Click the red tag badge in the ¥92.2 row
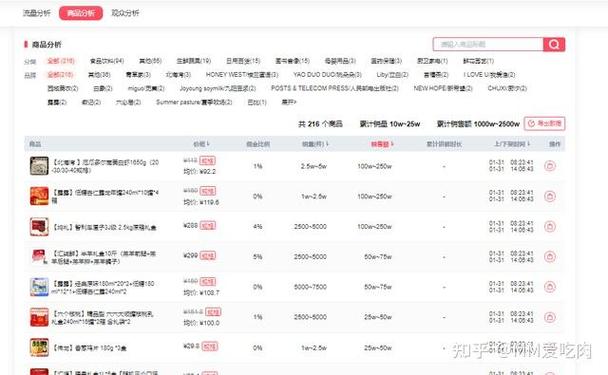The image size is (608, 375). click(207, 161)
